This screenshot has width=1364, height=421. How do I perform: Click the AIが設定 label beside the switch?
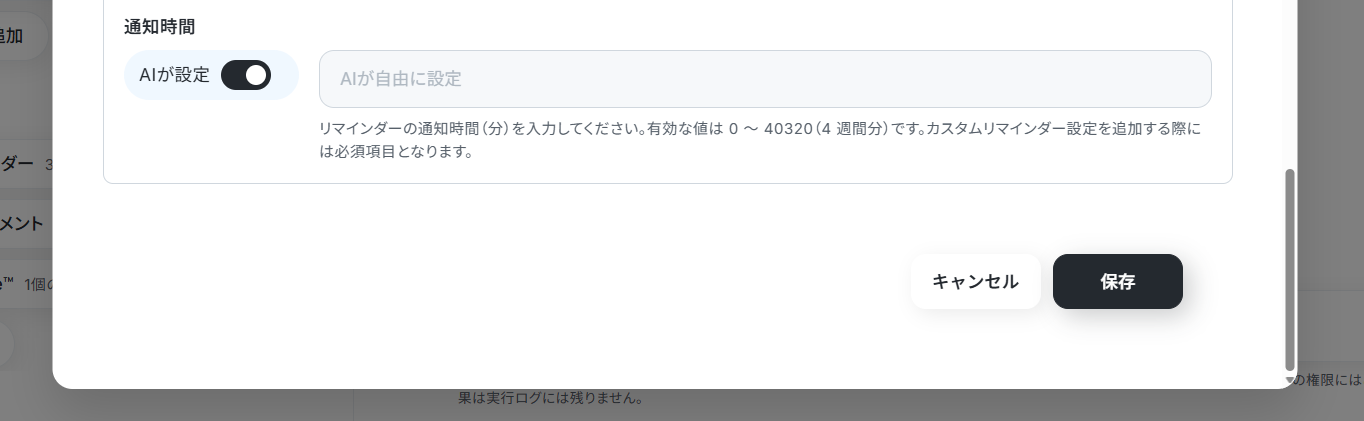pyautogui.click(x=174, y=75)
